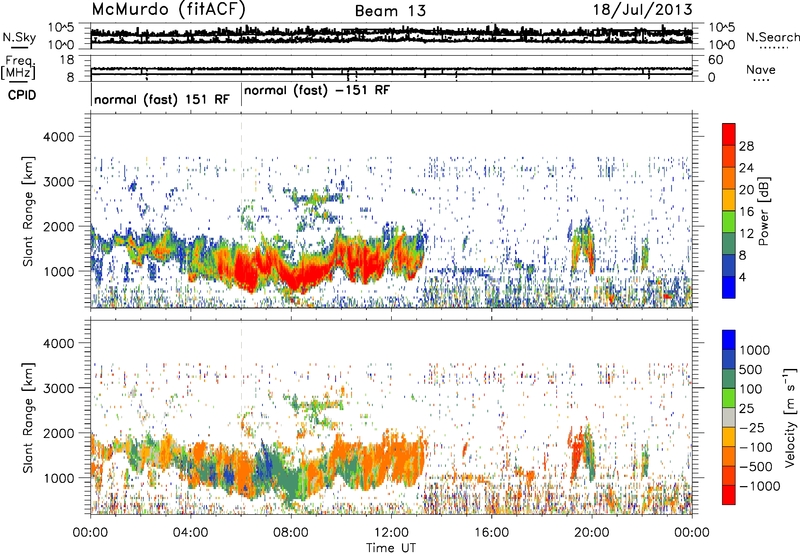Click the 04:00 time tick label
This screenshot has height=554, width=800.
190,533
